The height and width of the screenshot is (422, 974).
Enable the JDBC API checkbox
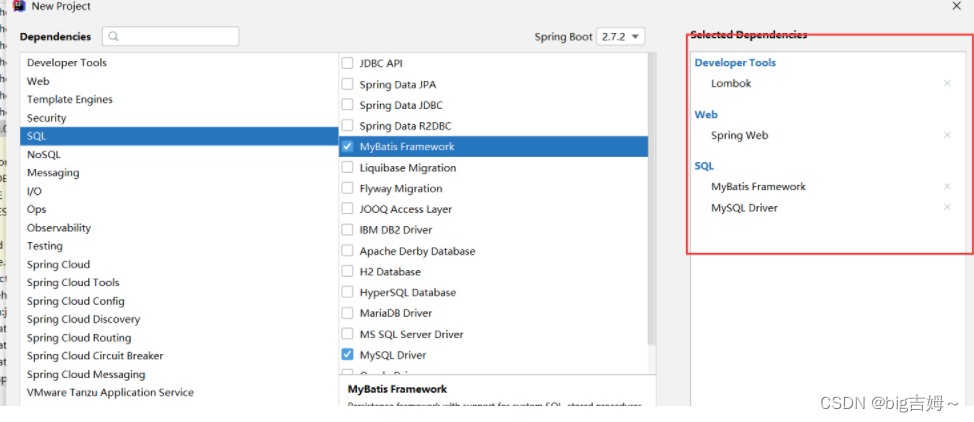click(347, 63)
